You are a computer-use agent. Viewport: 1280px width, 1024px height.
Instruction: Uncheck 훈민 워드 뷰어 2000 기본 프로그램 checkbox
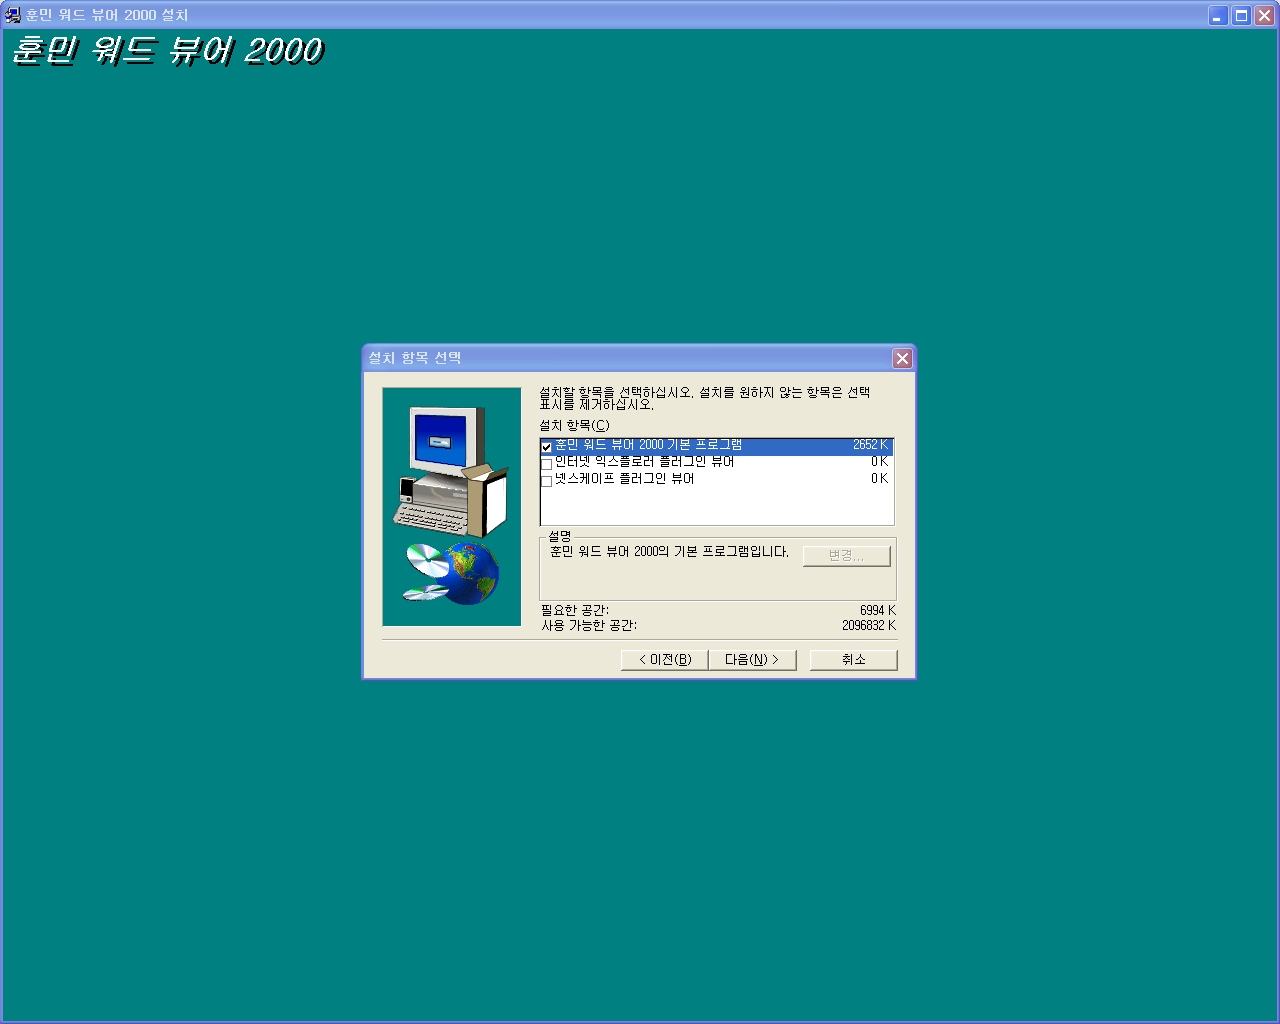(x=546, y=446)
